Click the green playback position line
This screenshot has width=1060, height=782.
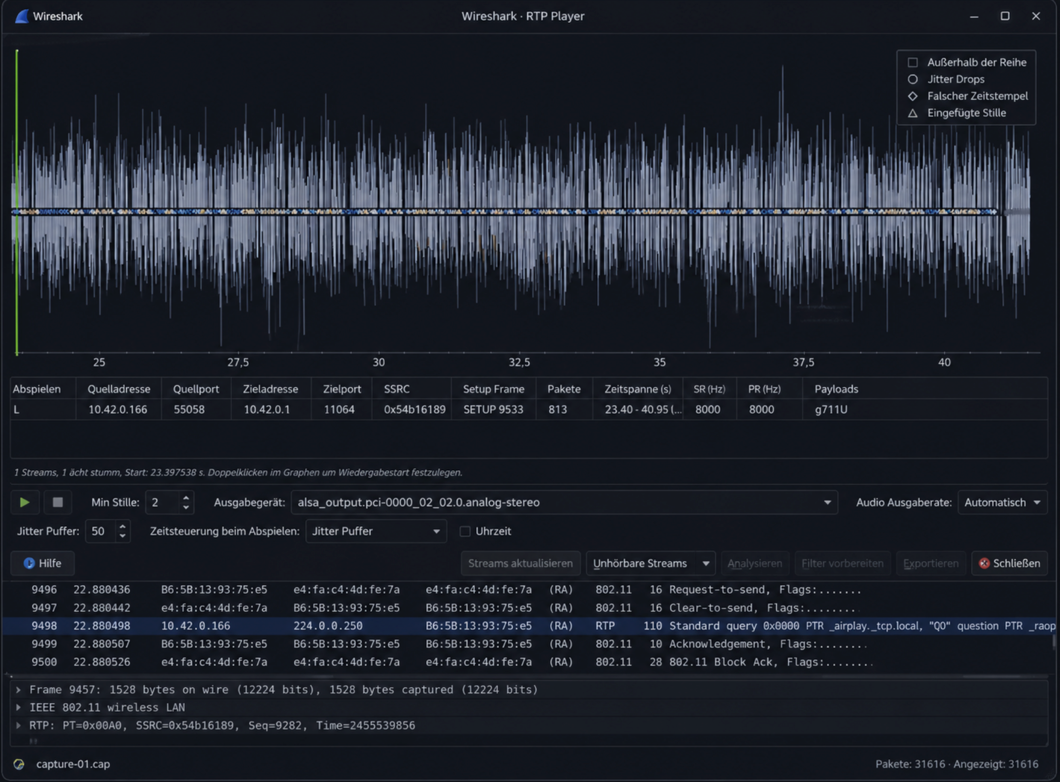[x=17, y=201]
